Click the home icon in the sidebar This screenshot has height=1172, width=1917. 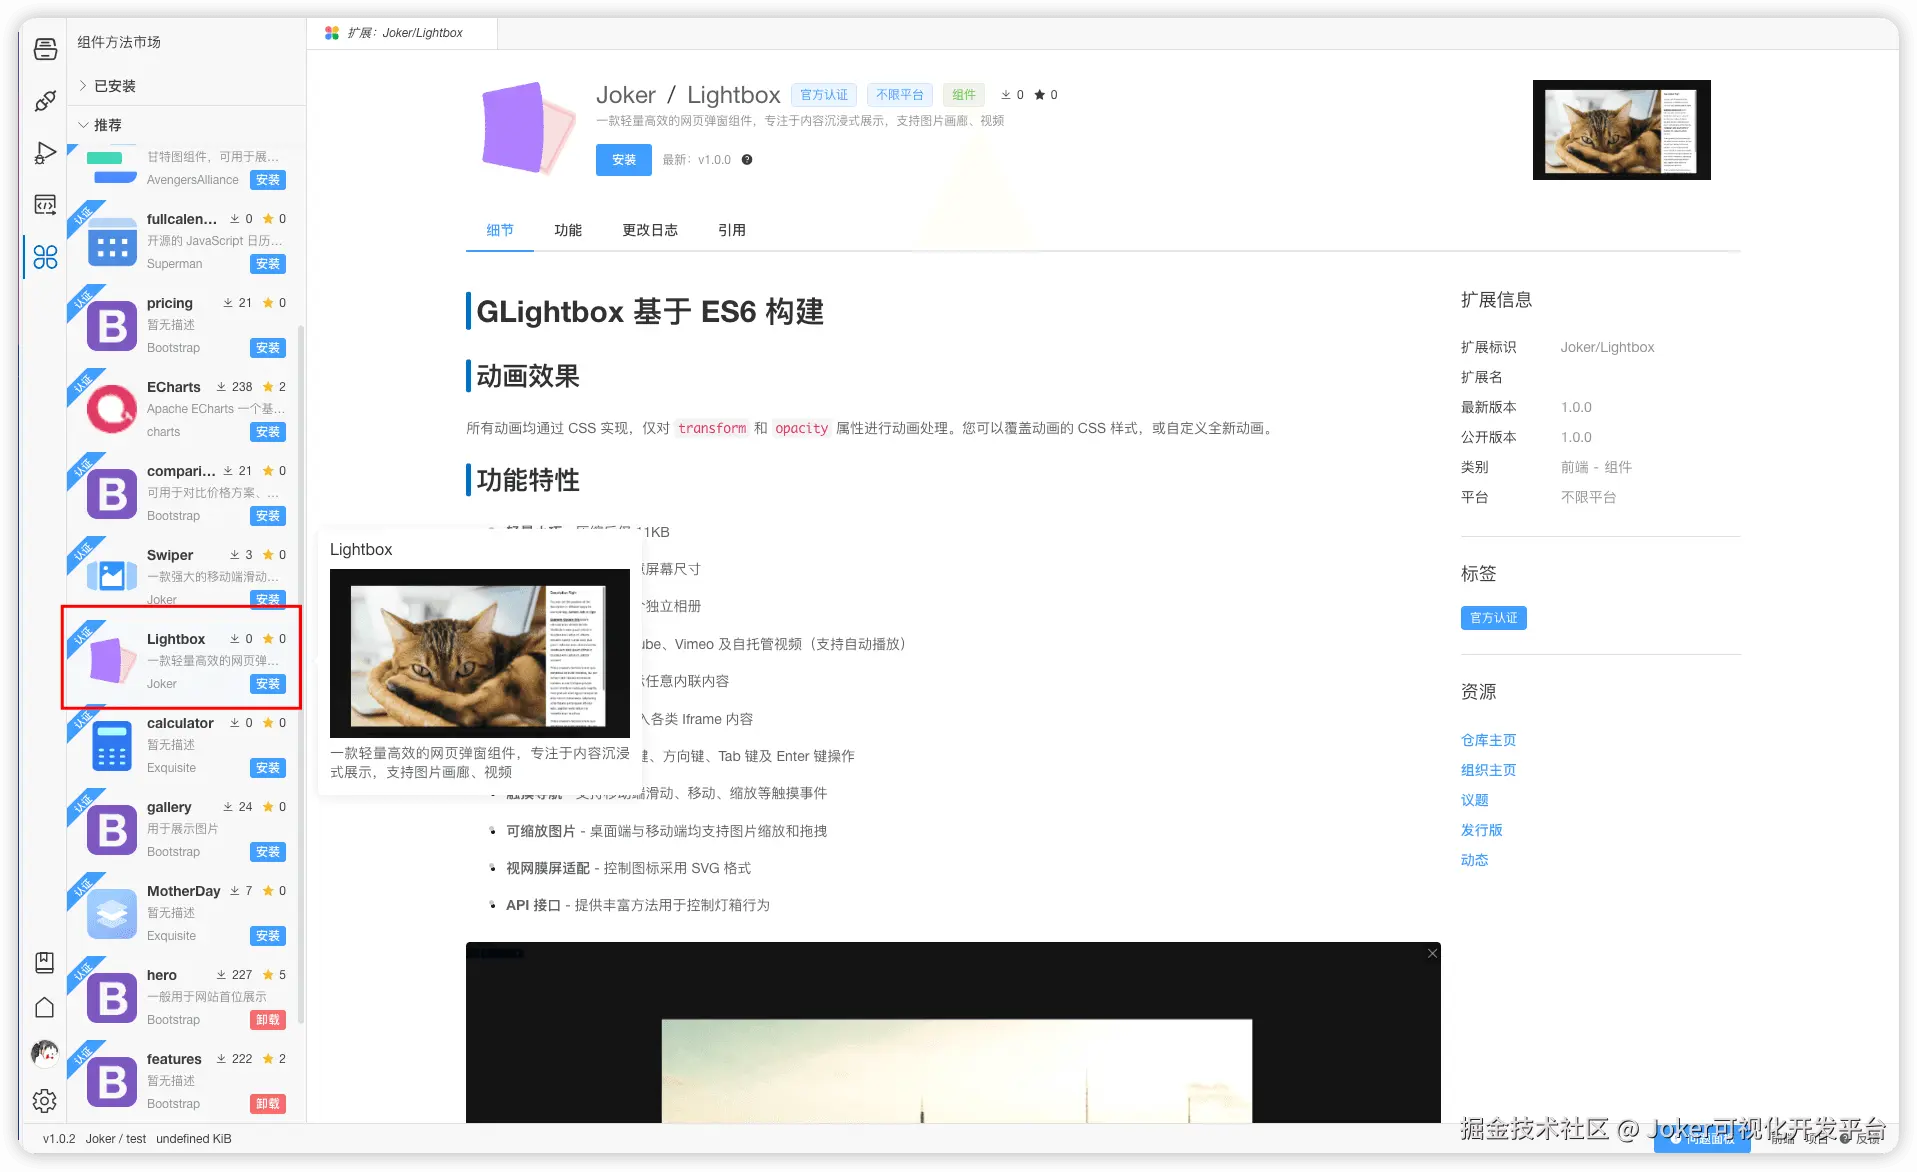click(x=45, y=1008)
